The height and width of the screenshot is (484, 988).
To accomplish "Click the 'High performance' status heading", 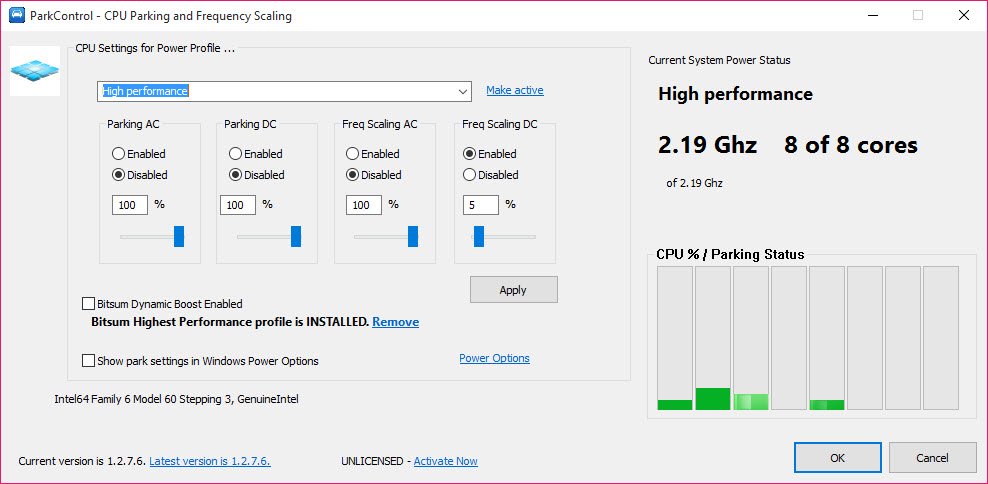I will pyautogui.click(x=735, y=95).
